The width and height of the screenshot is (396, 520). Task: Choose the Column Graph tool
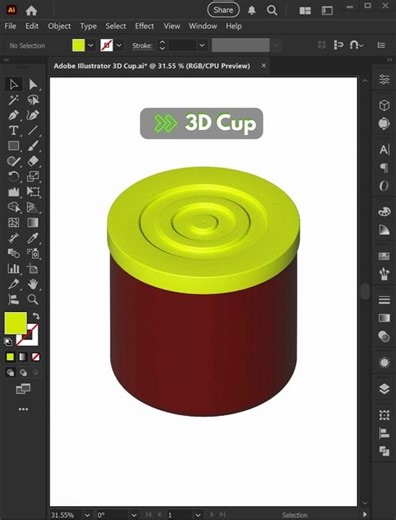(13, 269)
